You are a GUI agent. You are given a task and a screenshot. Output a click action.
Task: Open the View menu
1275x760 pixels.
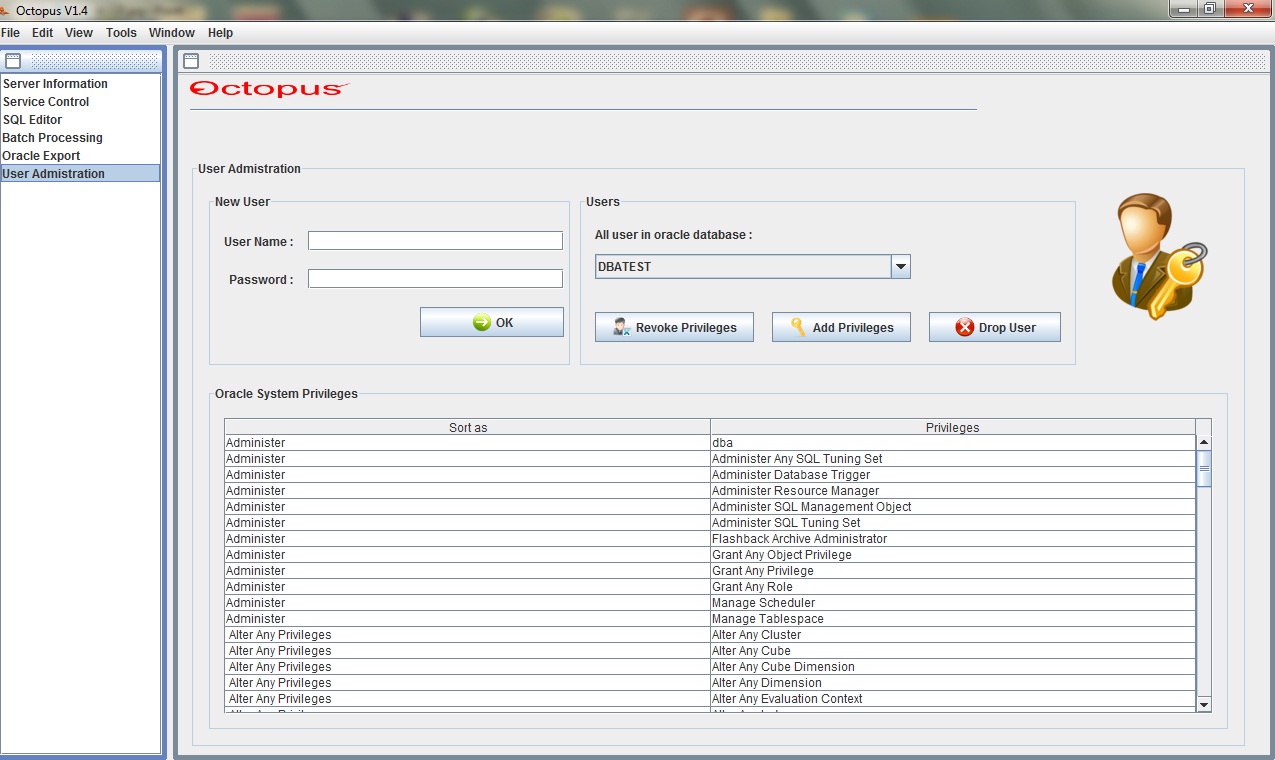pyautogui.click(x=79, y=33)
